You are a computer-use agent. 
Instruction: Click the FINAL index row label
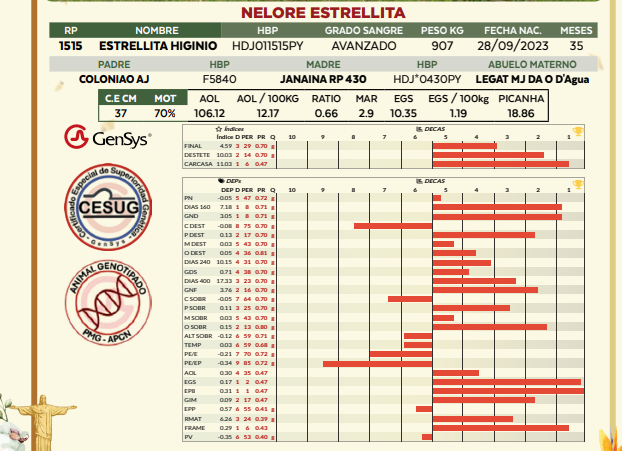(193, 146)
